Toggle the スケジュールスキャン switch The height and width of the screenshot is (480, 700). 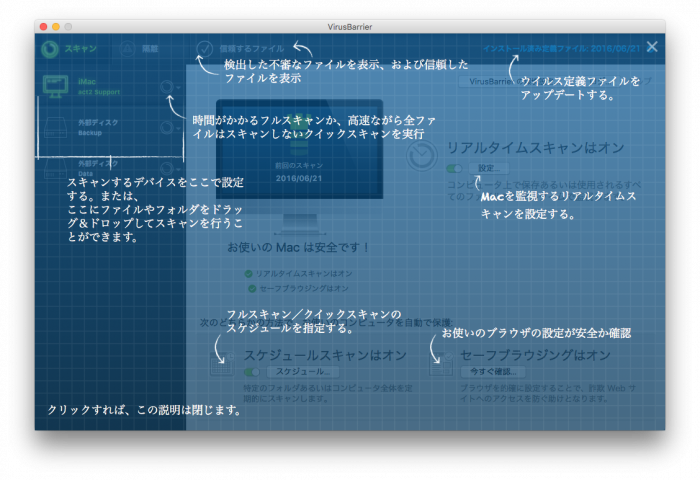(x=252, y=371)
